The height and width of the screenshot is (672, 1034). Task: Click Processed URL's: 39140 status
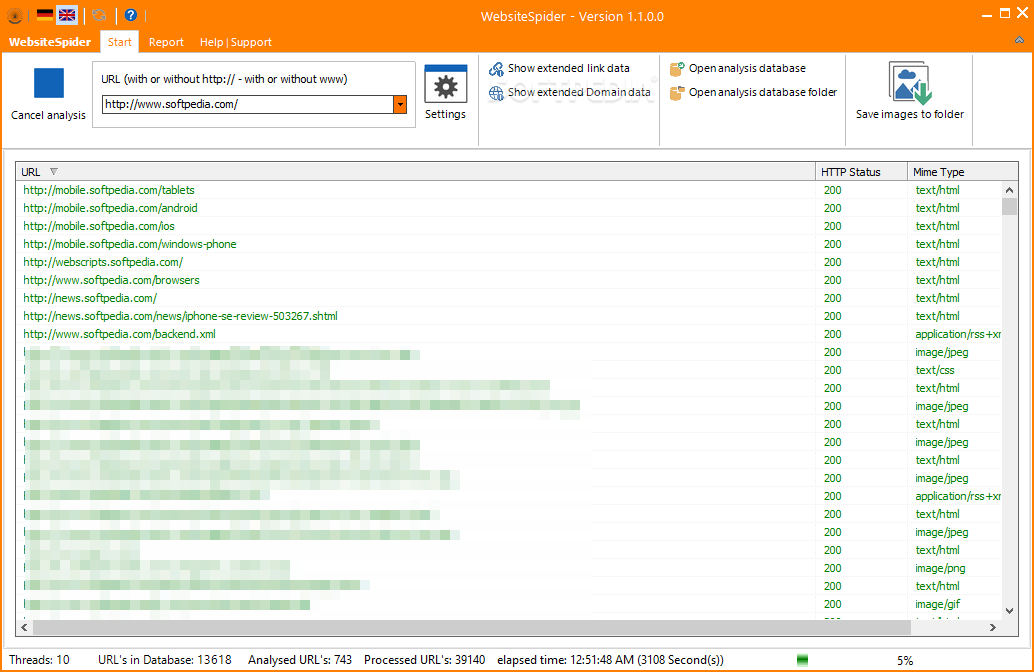[x=425, y=660]
